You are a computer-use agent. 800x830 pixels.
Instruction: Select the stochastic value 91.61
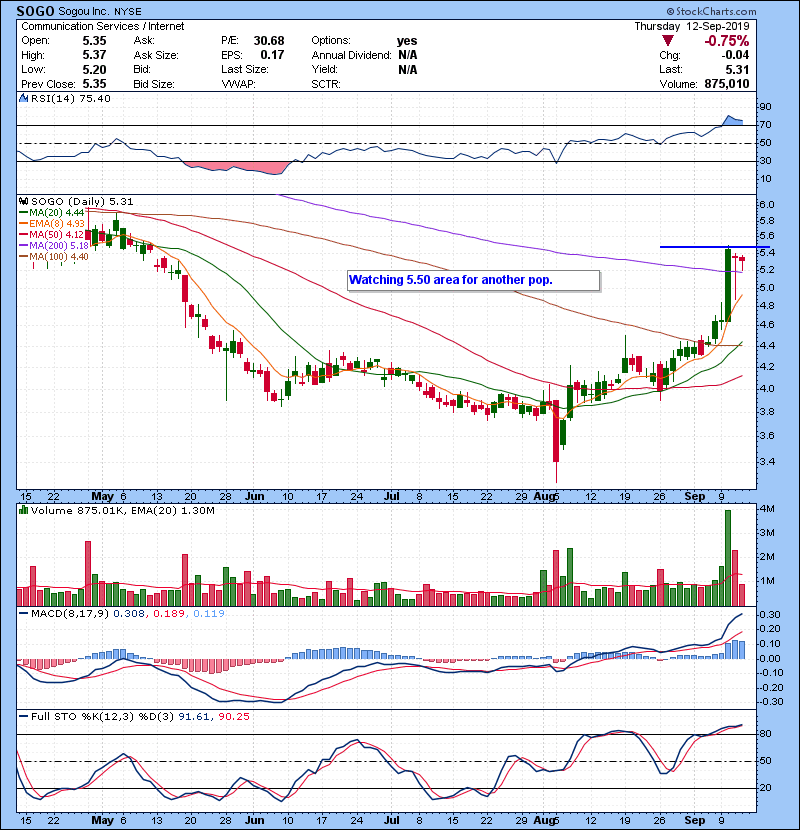point(193,717)
